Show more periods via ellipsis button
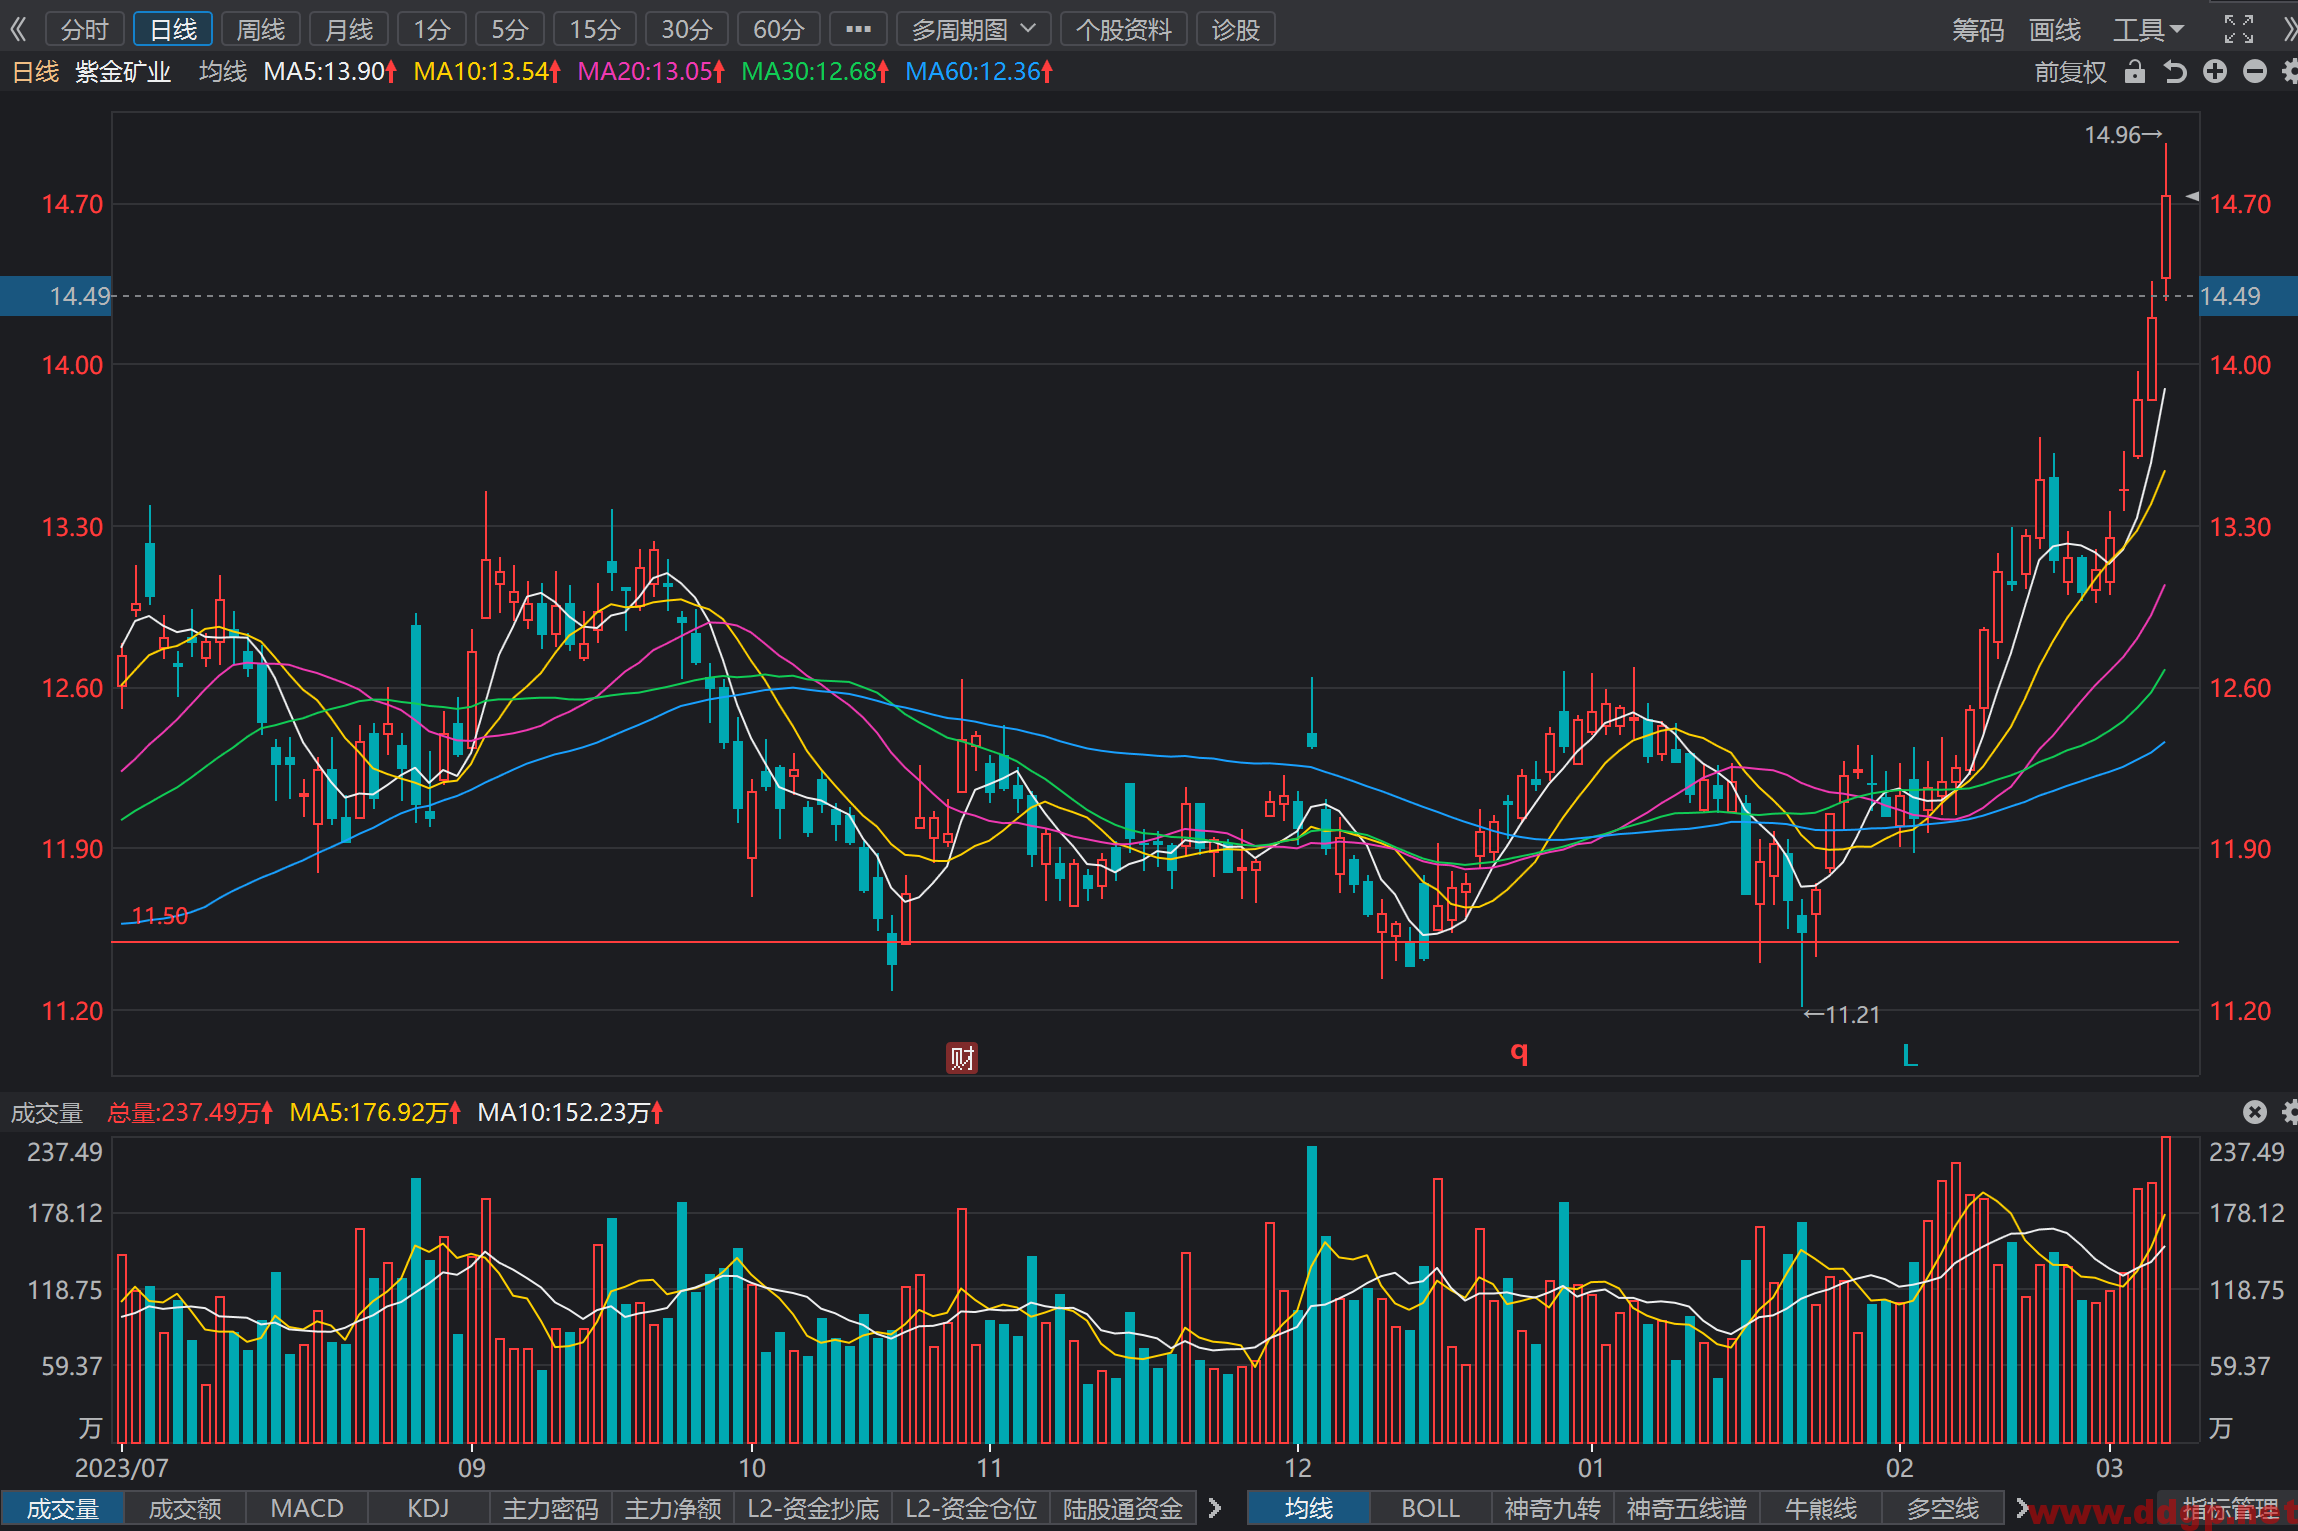Image resolution: width=2298 pixels, height=1531 pixels. point(858,29)
